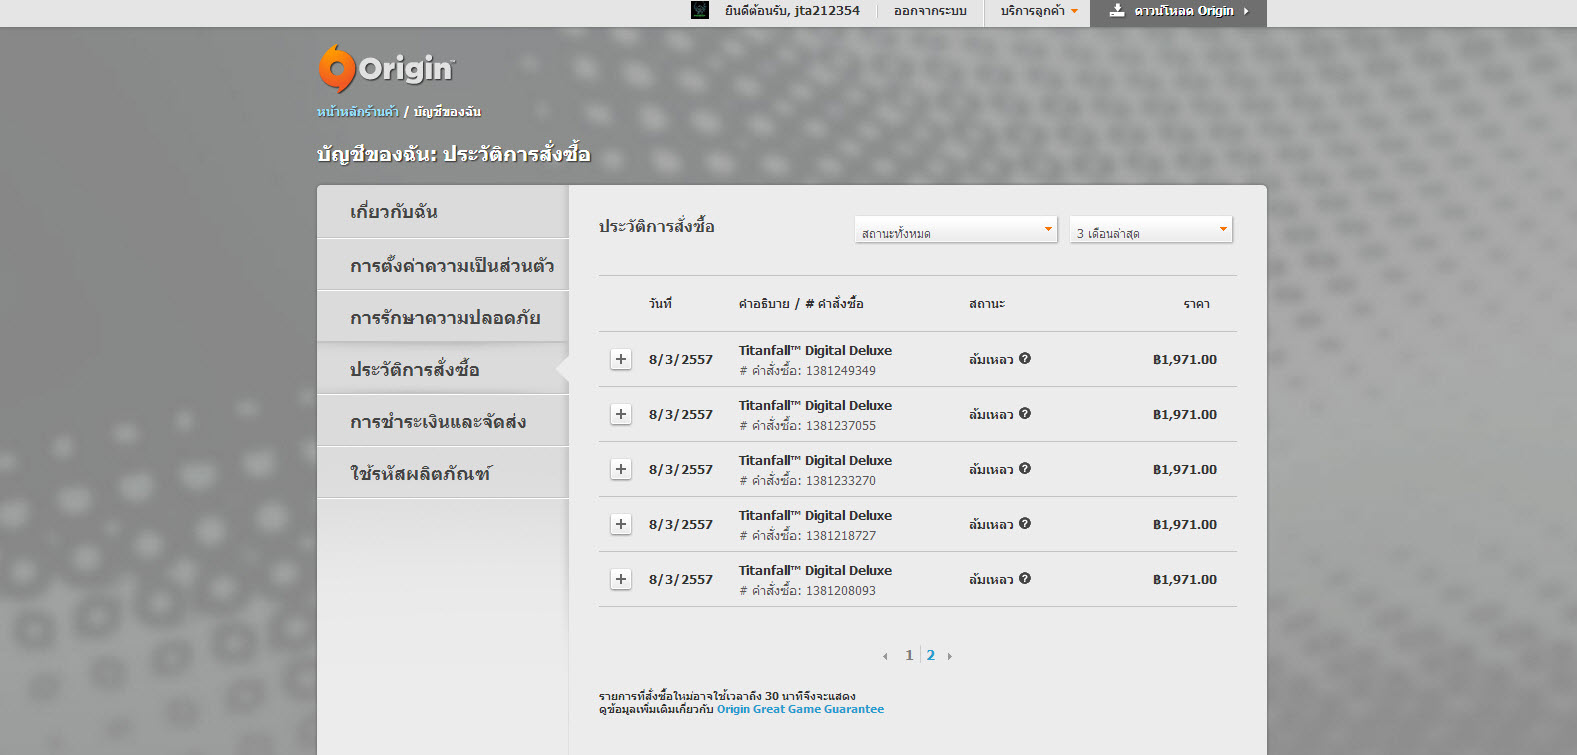The image size is (1577, 755).
Task: Expand order 1381233270 details
Action: tap(621, 469)
